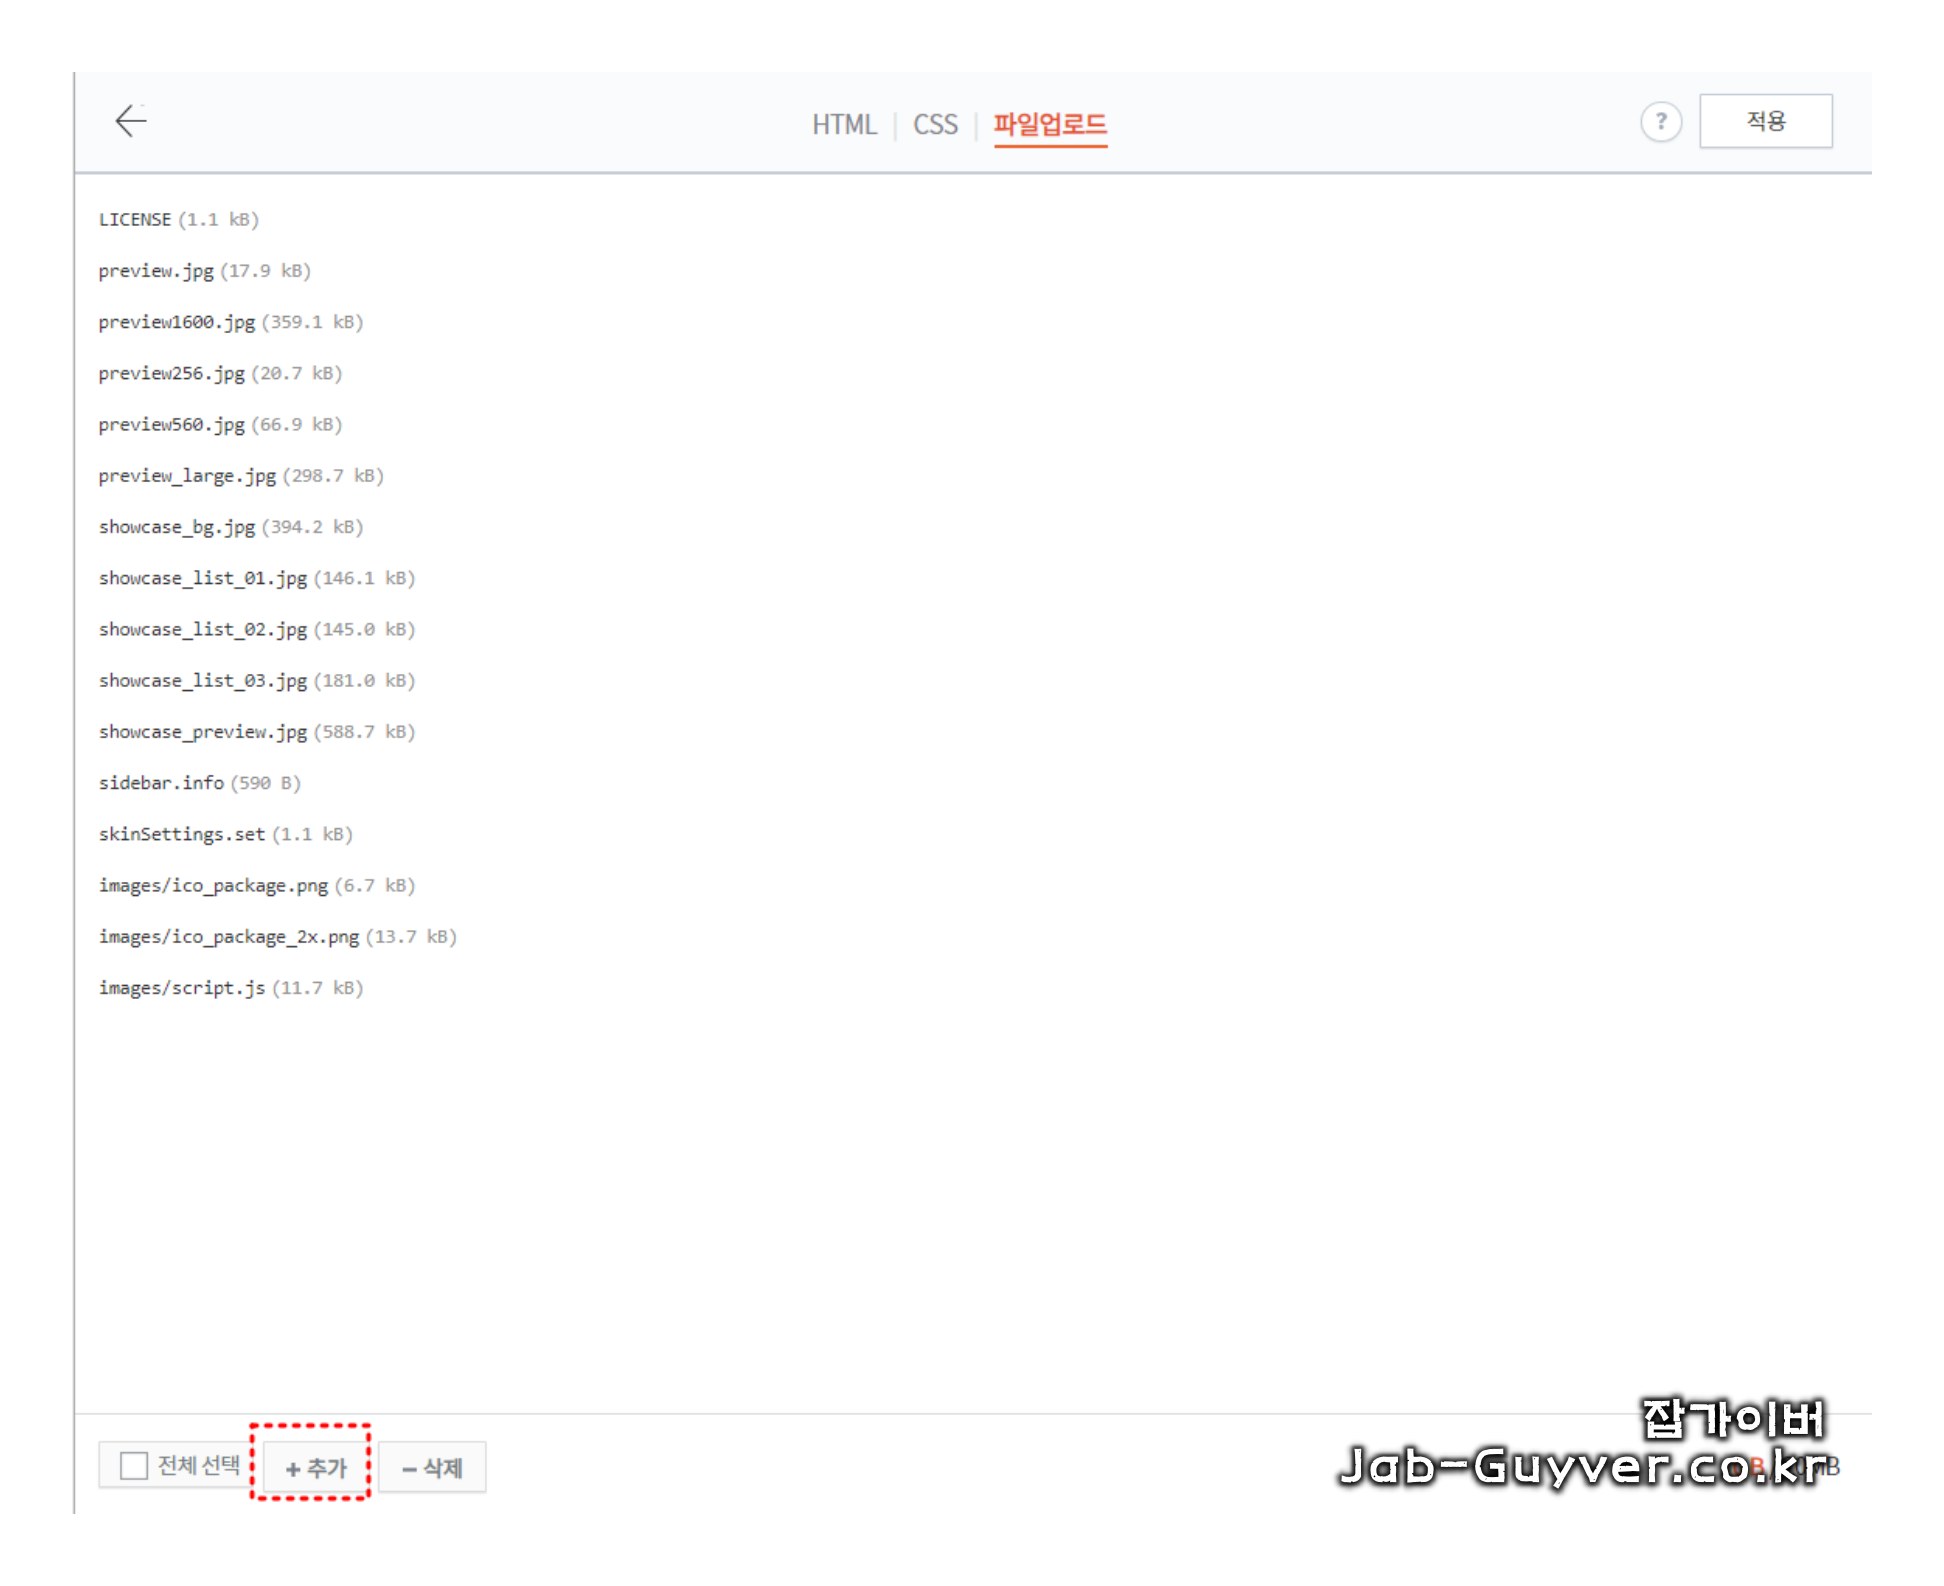Select preview1600.jpg file entry
This screenshot has width=1944, height=1586.
[177, 322]
